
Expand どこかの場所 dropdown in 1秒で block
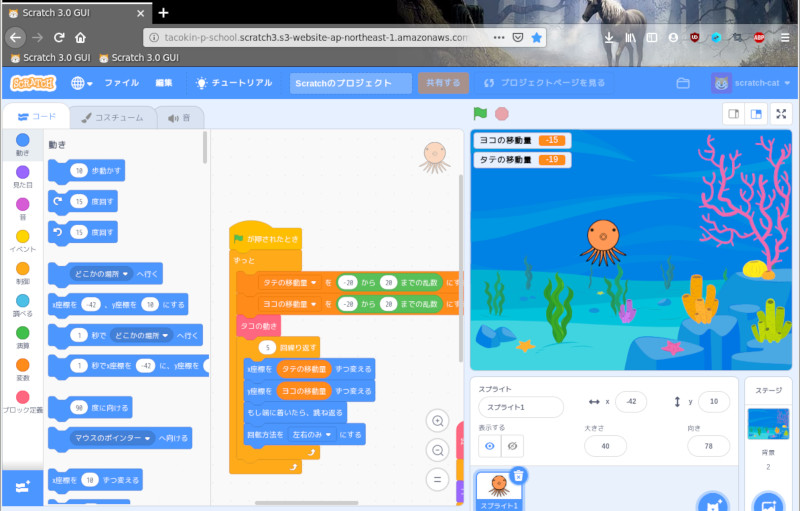click(141, 336)
